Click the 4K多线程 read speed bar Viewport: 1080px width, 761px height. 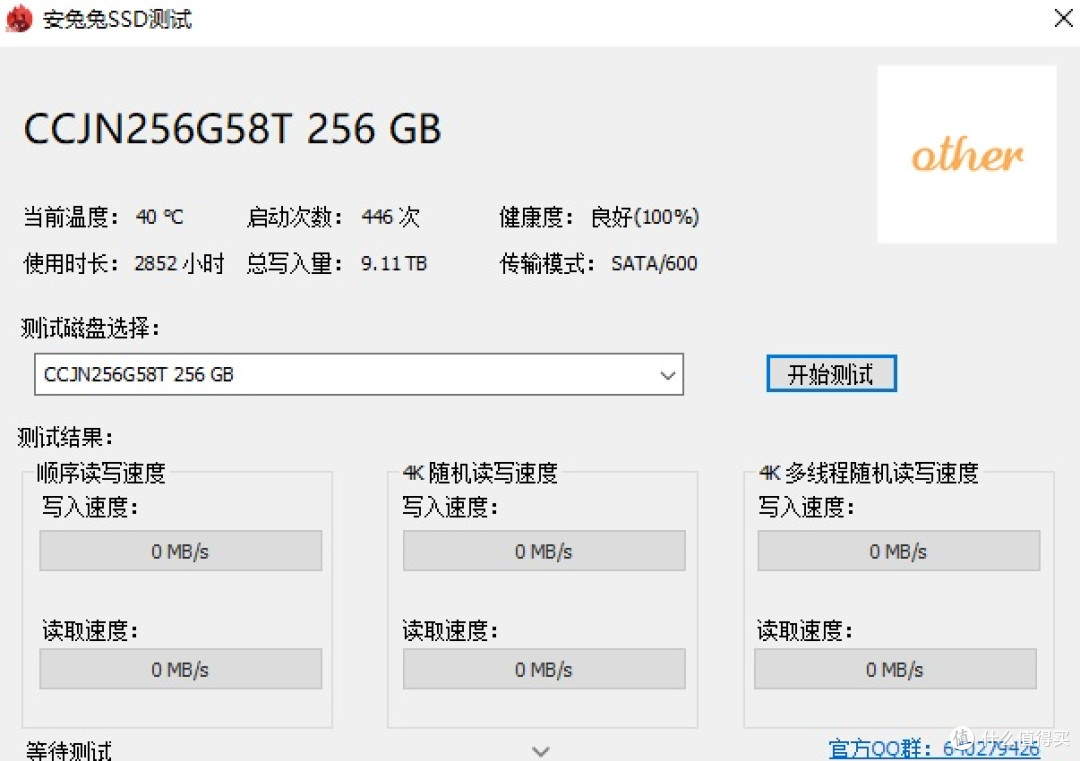tap(895, 669)
